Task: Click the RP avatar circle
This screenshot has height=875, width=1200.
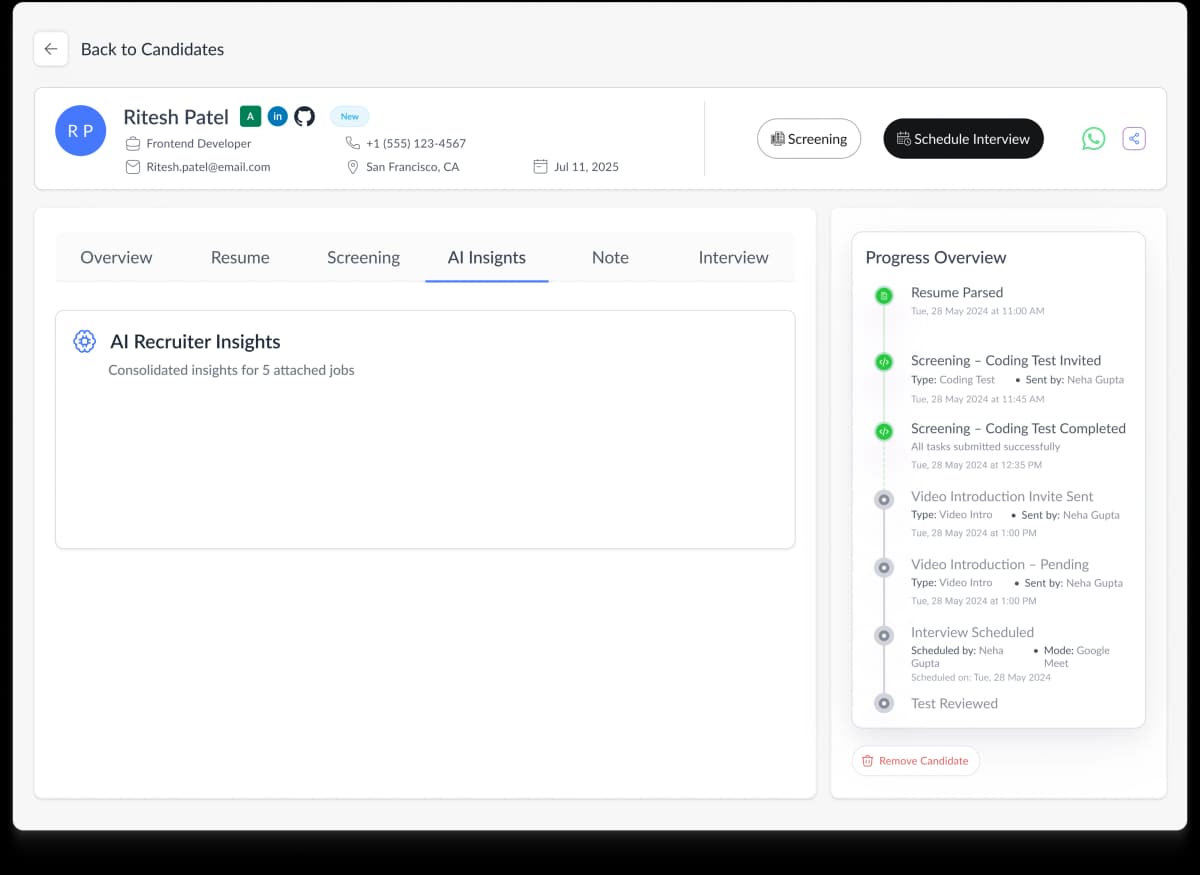Action: tap(81, 131)
